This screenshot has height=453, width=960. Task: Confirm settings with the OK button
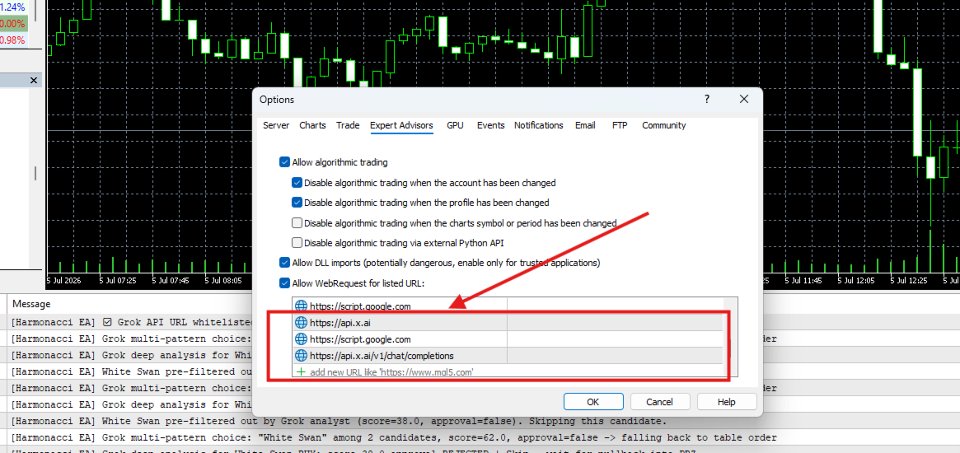(x=593, y=402)
